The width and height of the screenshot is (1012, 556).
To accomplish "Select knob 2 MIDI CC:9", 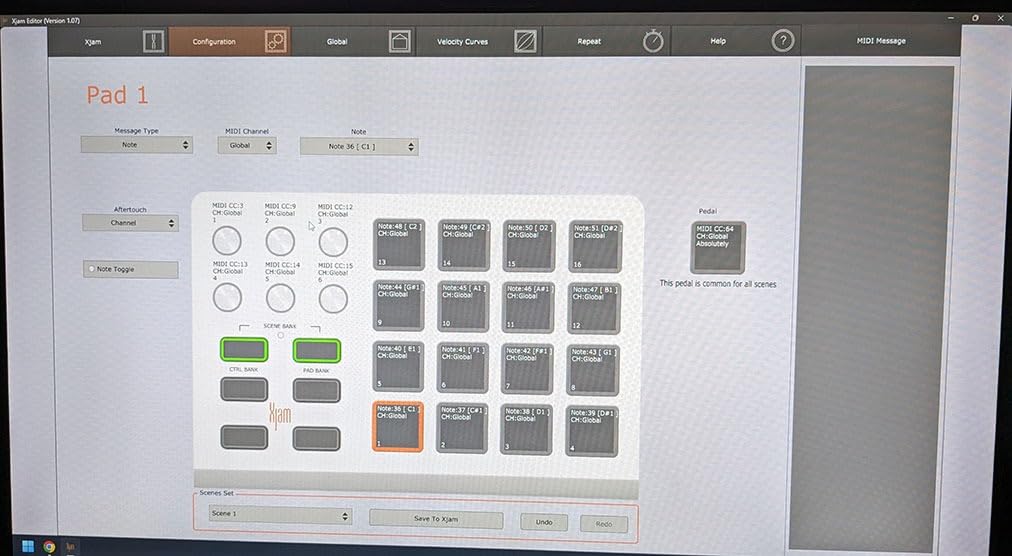I will 280,241.
